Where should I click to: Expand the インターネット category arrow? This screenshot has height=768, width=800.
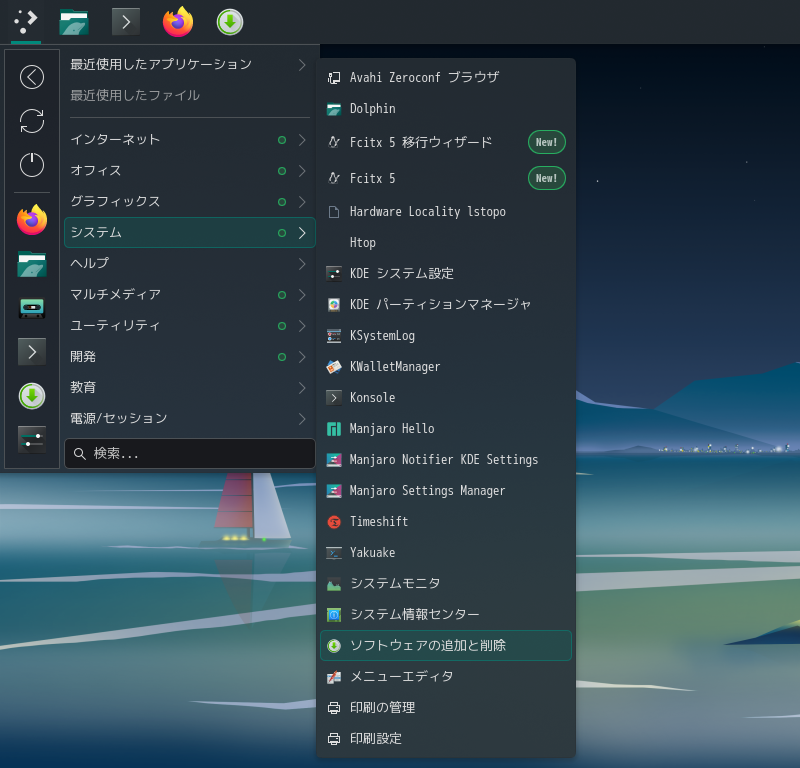pos(302,140)
